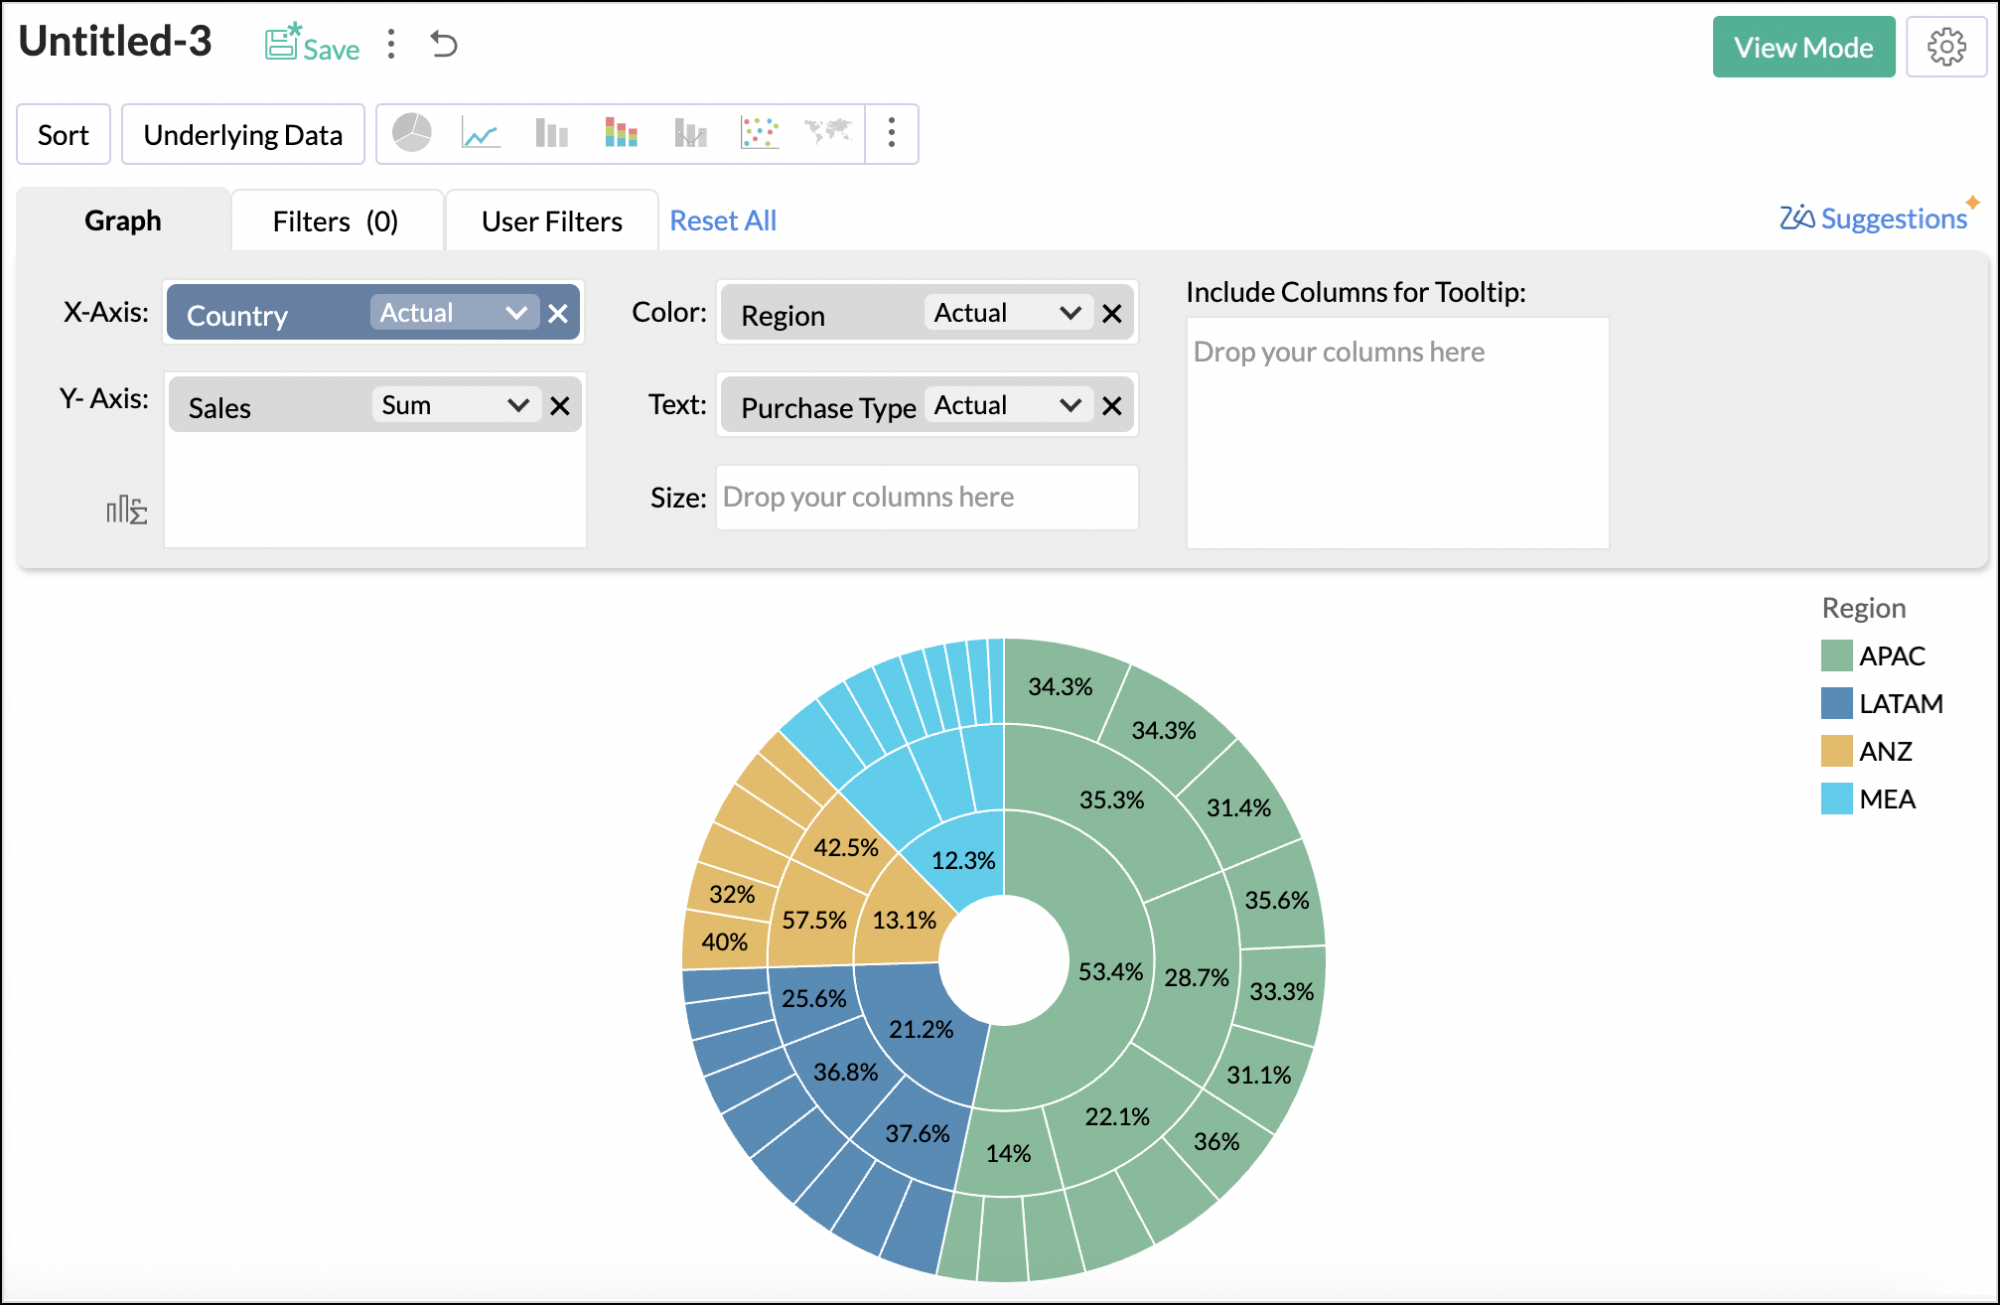Viewport: 2000px width, 1305px height.
Task: Switch to the Filters tab
Action: point(336,220)
